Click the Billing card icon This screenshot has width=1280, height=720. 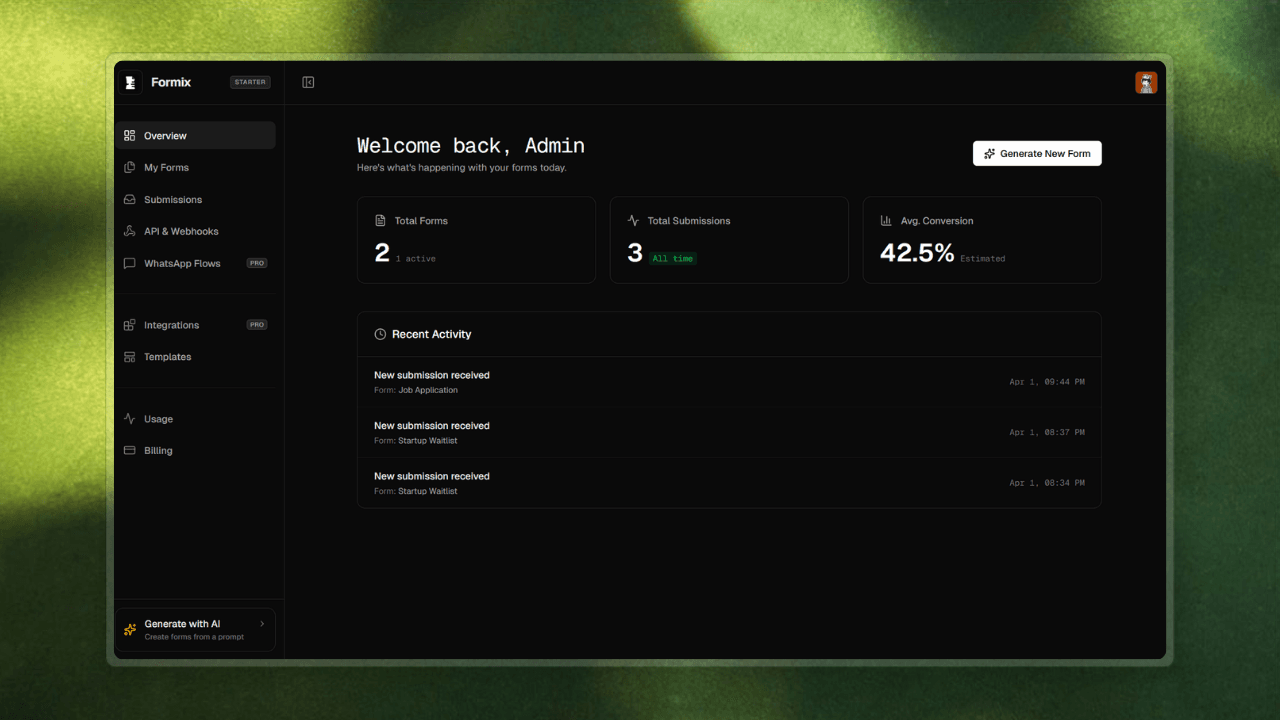[x=129, y=450]
